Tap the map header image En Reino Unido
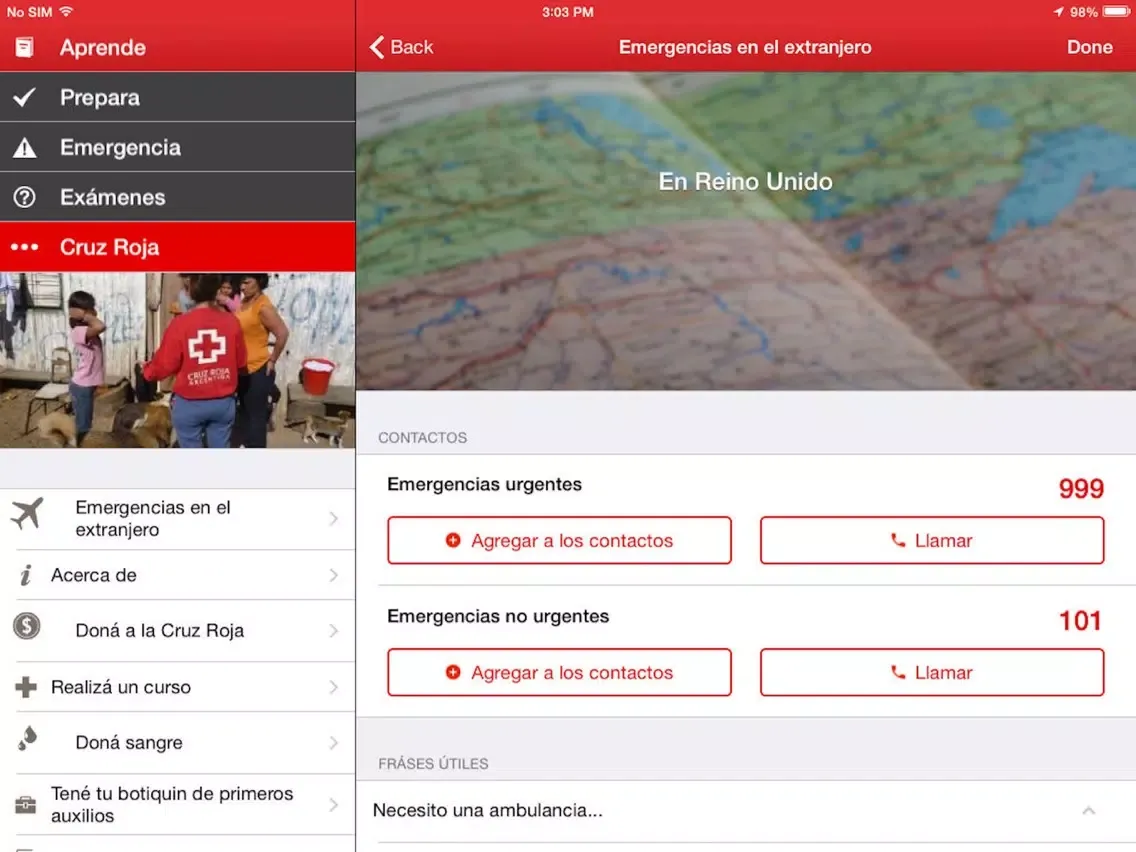Viewport: 1136px width, 852px height. pyautogui.click(x=746, y=231)
